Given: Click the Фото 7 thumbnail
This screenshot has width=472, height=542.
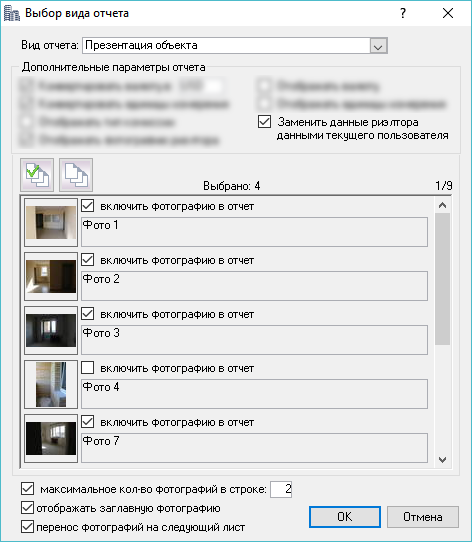Looking at the screenshot, I should [x=51, y=438].
